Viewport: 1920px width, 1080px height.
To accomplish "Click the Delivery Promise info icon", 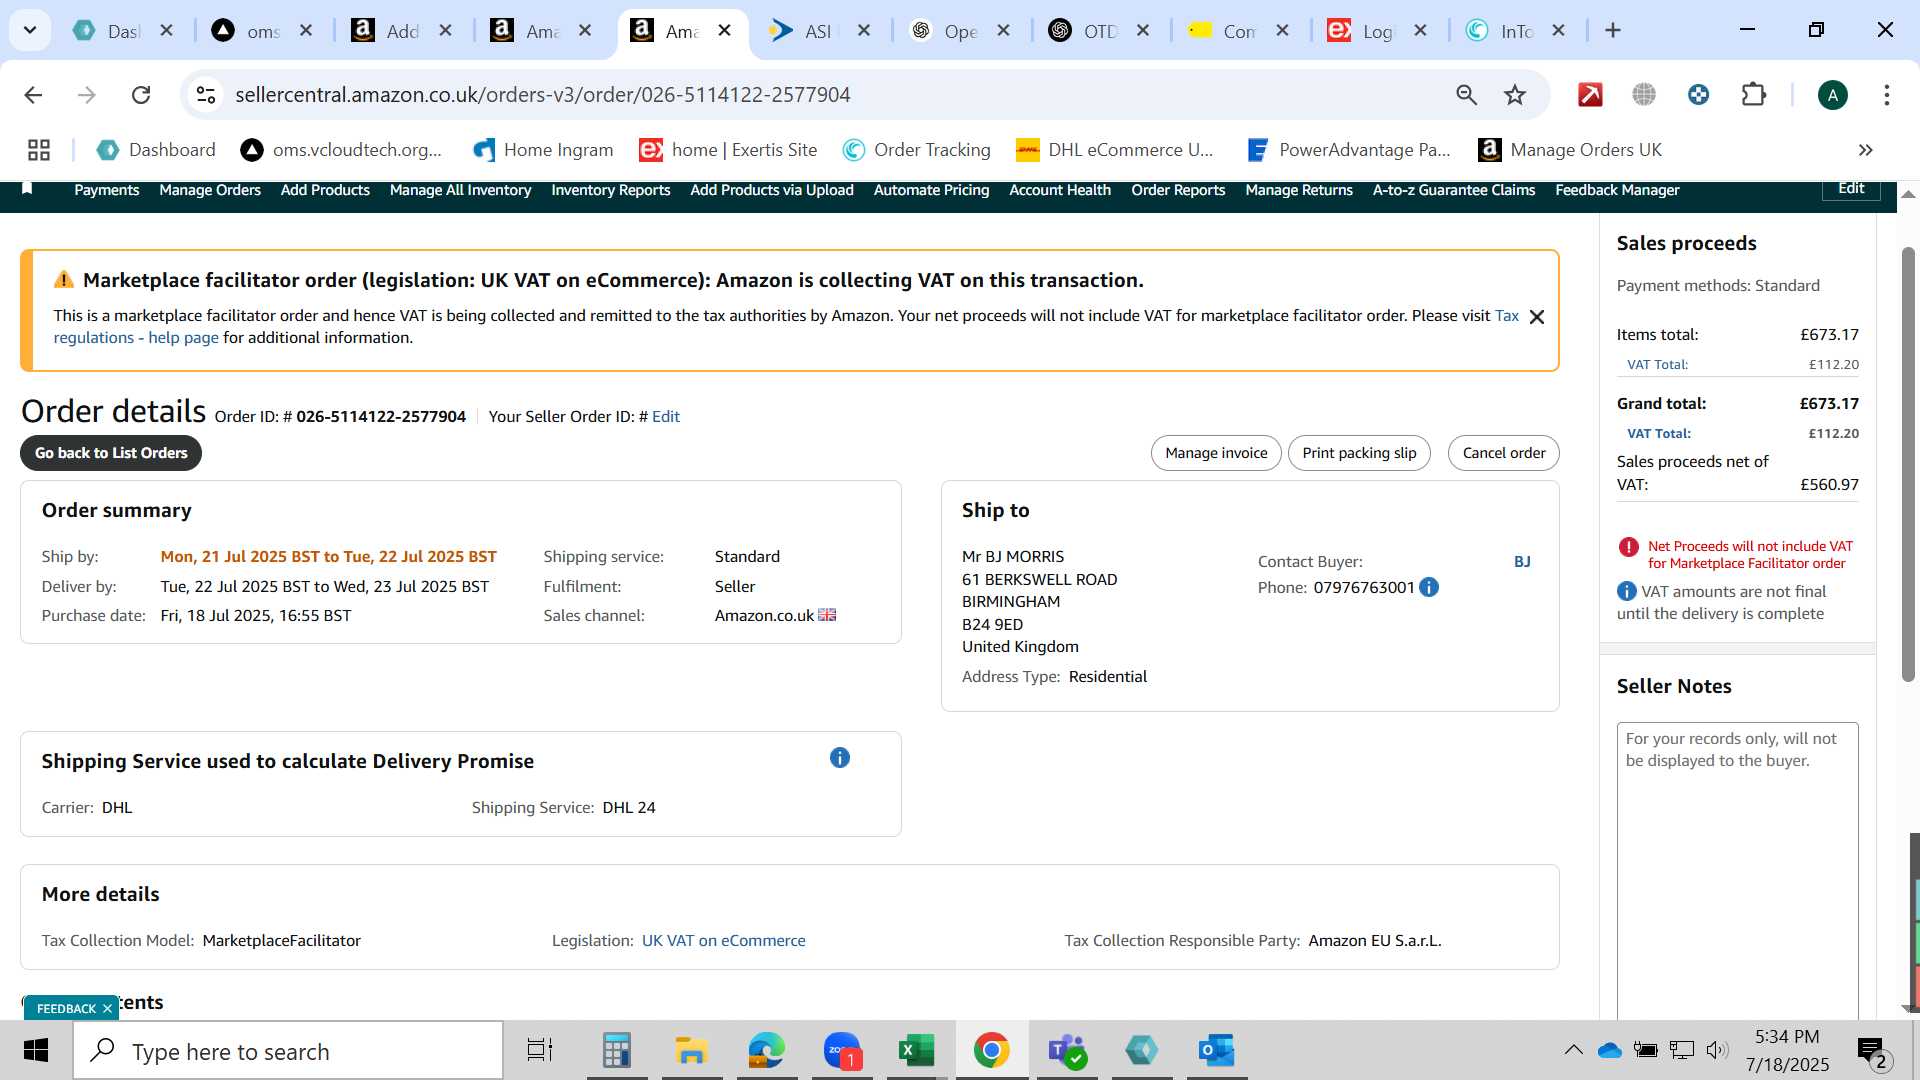I will [x=840, y=758].
